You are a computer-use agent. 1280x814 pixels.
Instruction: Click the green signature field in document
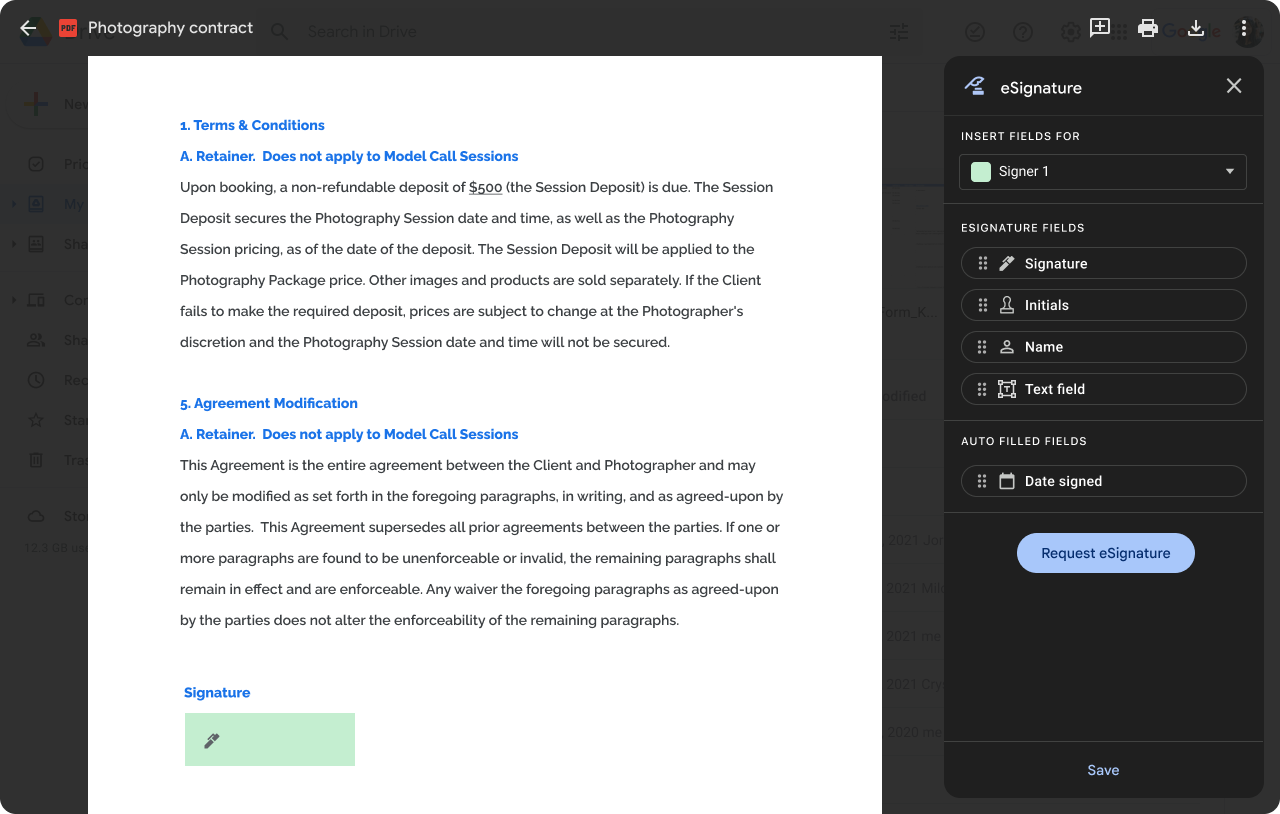point(270,740)
